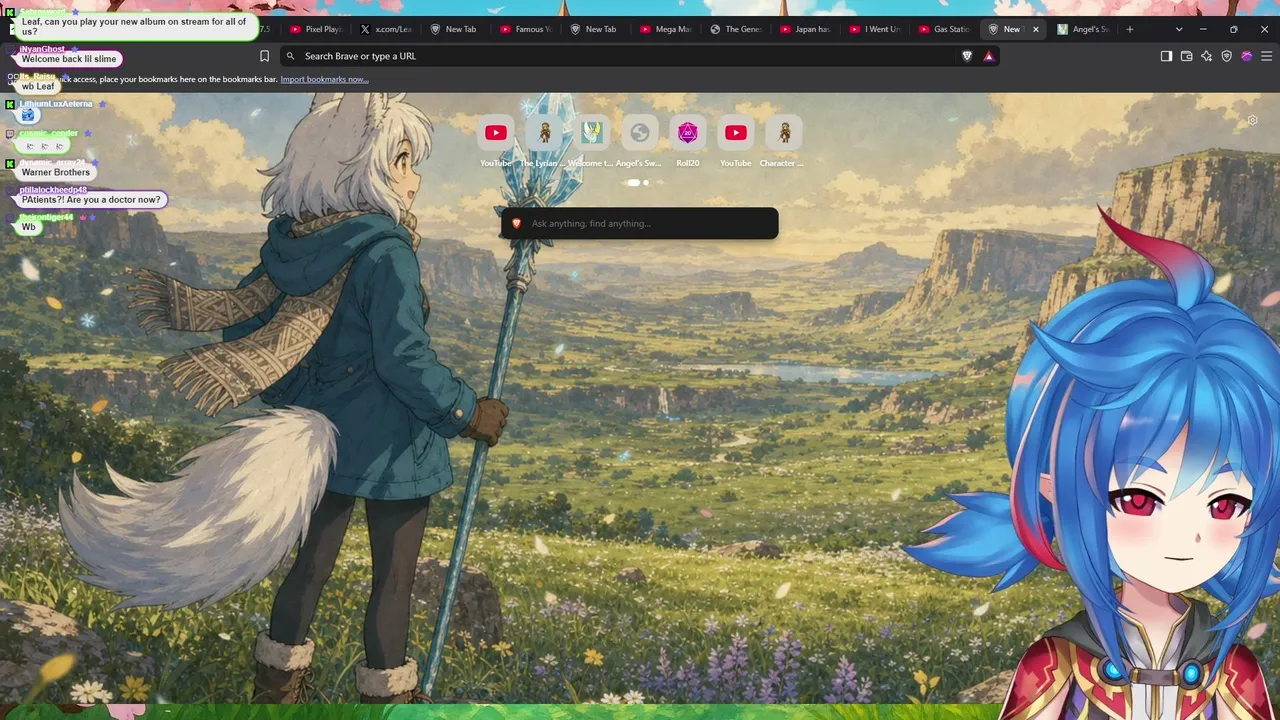Switch to the Pixel Playb tab
The height and width of the screenshot is (720, 1280).
(314, 29)
